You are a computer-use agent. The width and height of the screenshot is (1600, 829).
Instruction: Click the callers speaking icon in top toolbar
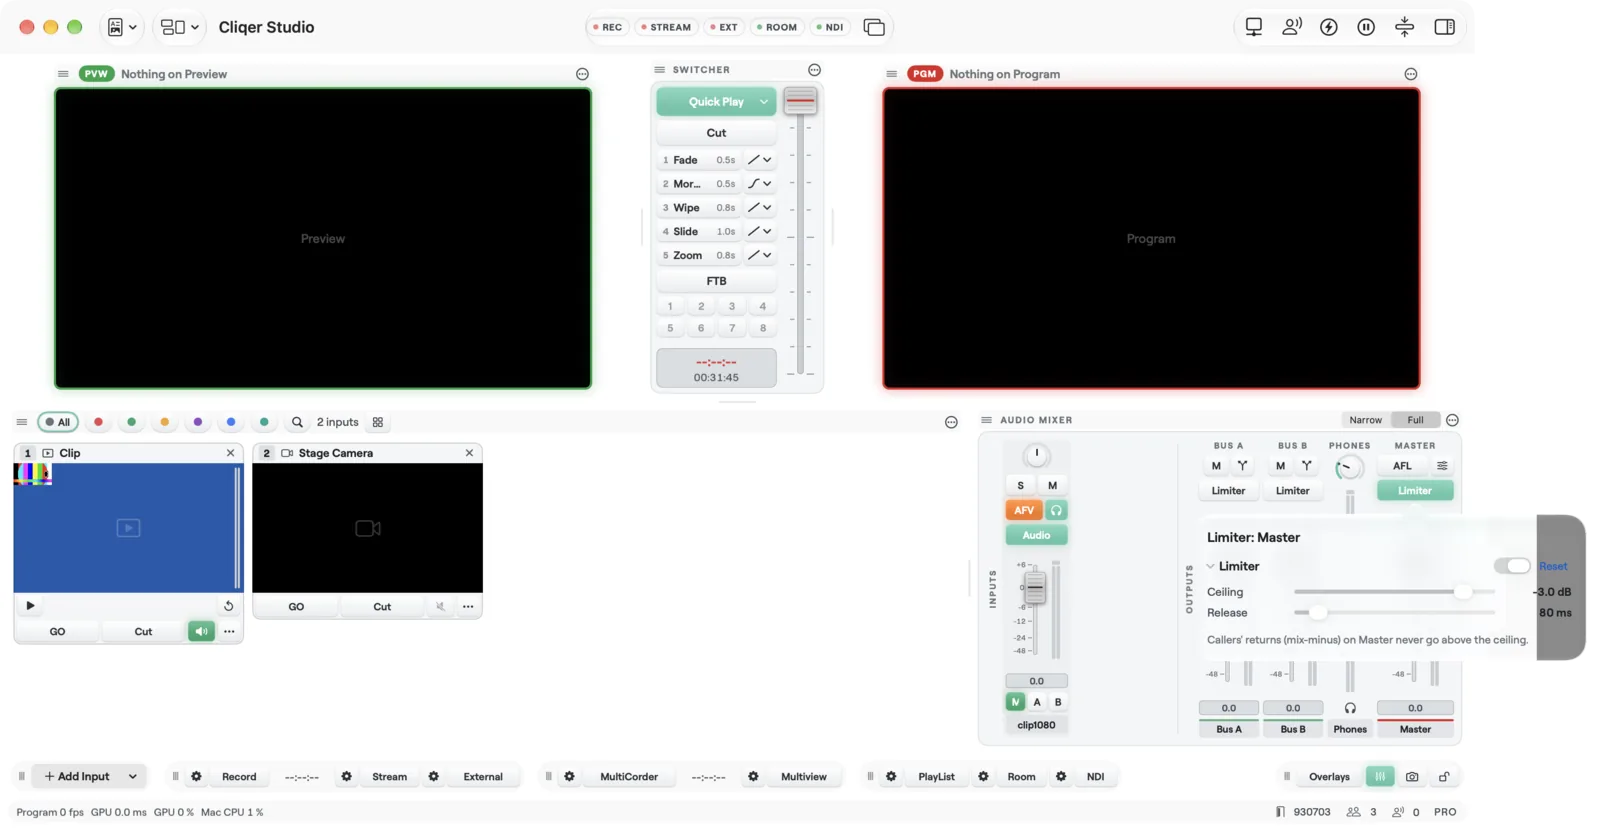(x=1291, y=27)
